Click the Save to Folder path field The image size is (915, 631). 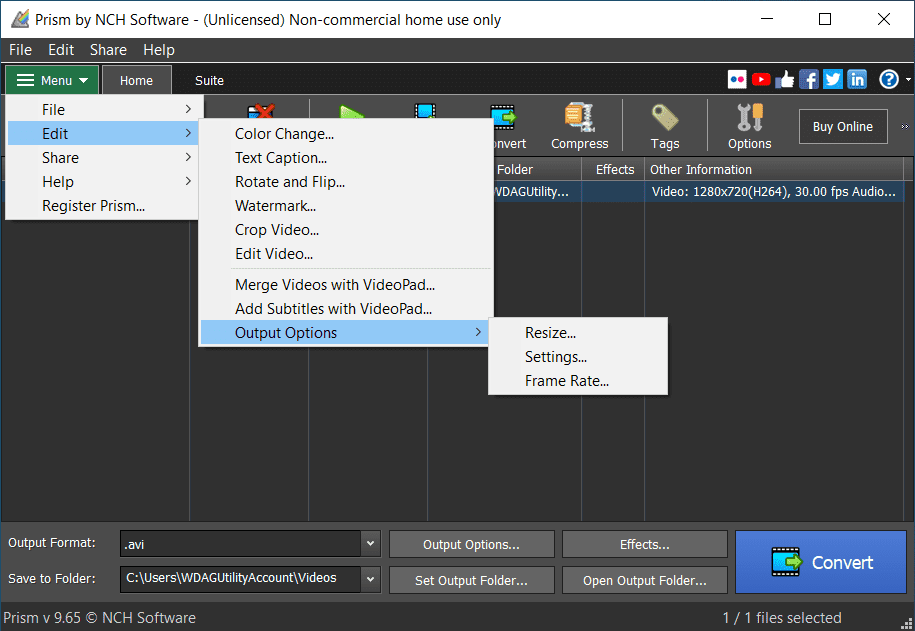240,580
